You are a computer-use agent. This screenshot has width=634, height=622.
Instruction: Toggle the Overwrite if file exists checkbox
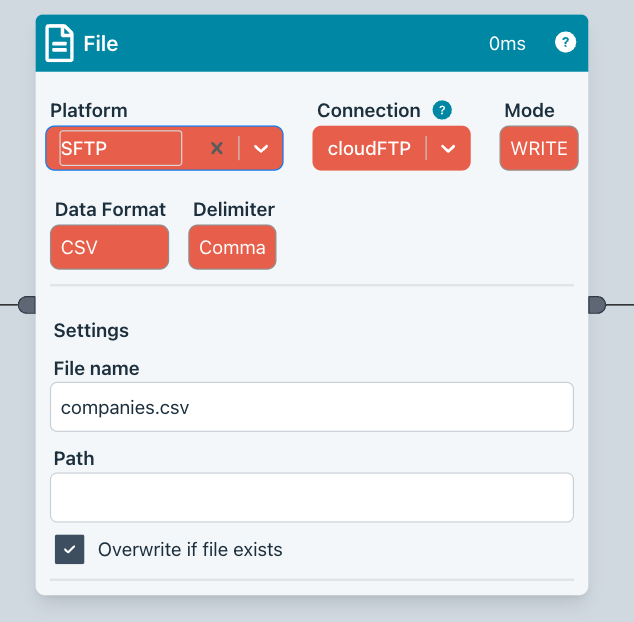pos(70,549)
